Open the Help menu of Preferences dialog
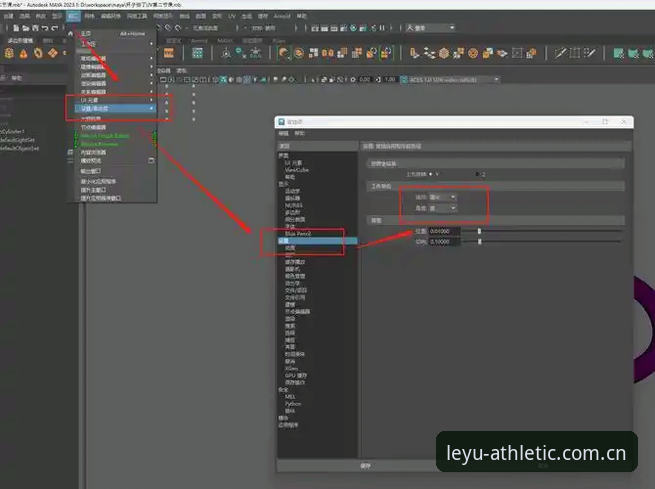 click(300, 133)
